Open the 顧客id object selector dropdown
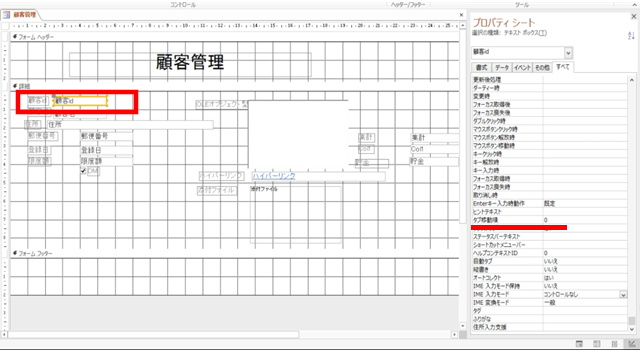This screenshot has height=360, width=640. (568, 52)
